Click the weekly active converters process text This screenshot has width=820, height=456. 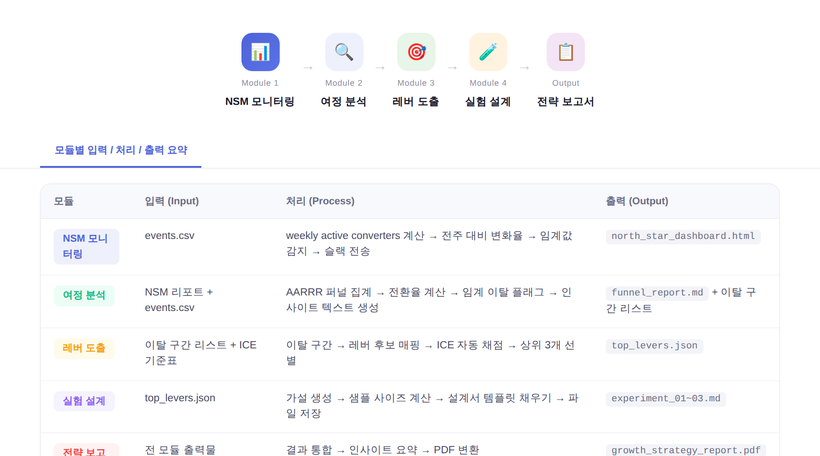[x=429, y=244]
